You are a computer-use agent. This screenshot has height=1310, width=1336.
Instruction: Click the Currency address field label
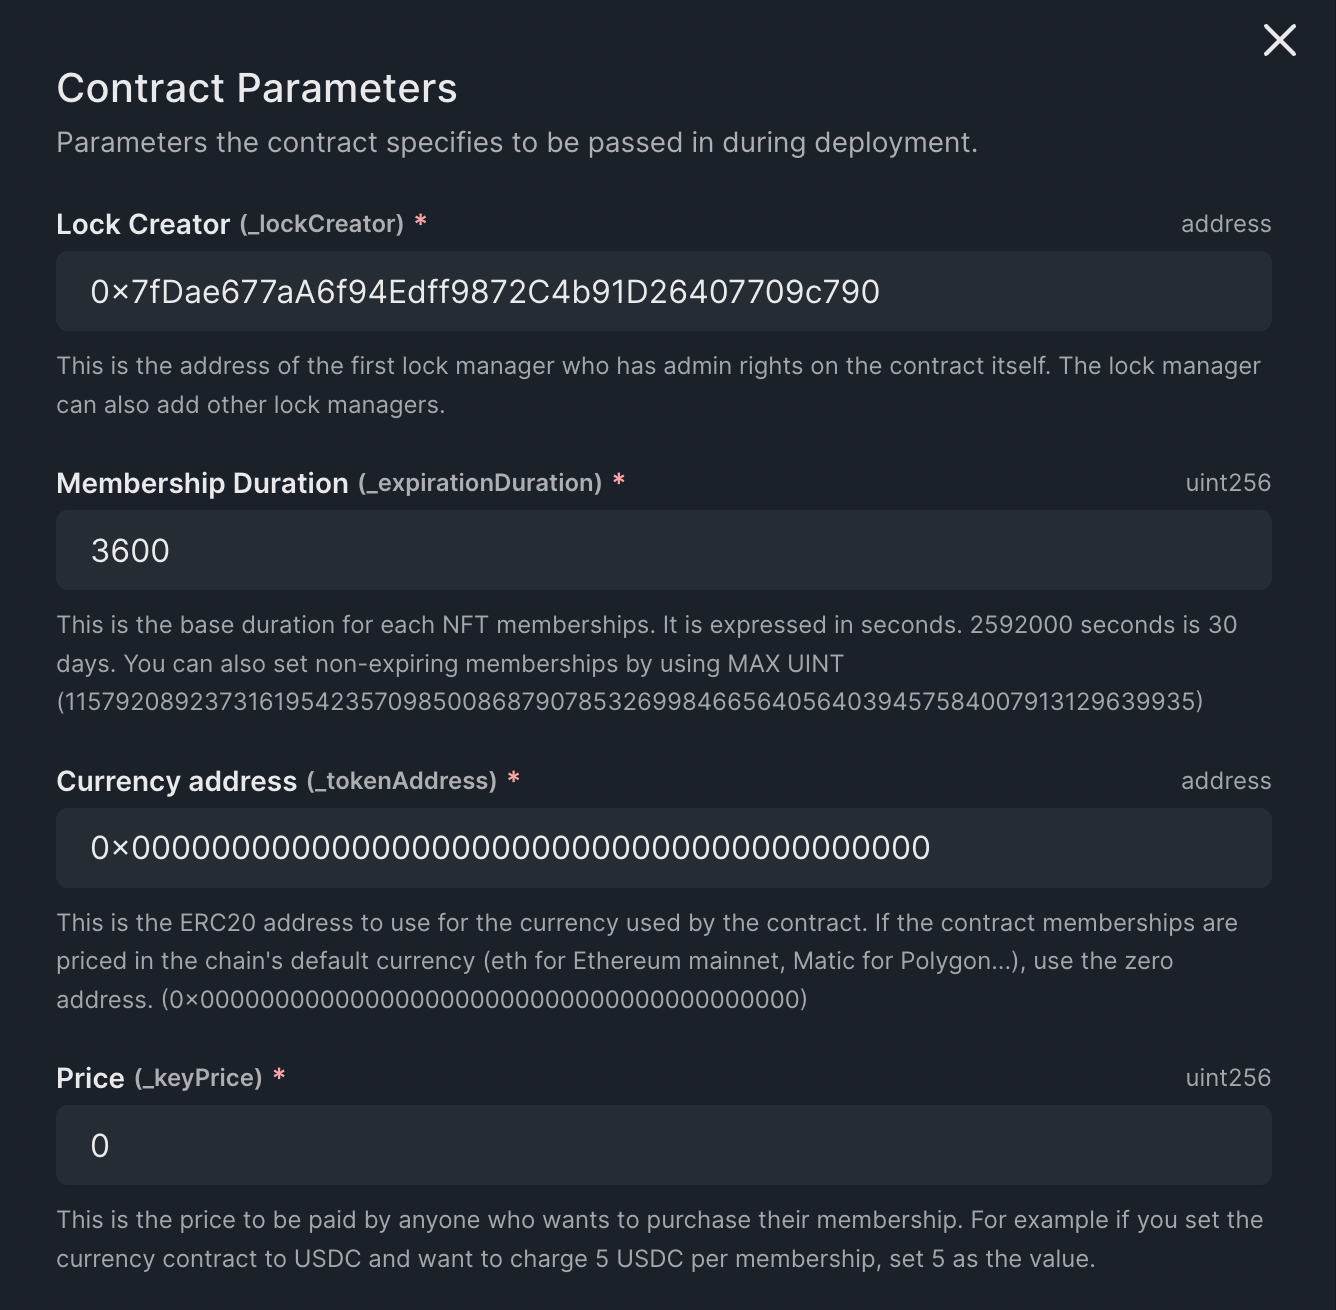(176, 781)
